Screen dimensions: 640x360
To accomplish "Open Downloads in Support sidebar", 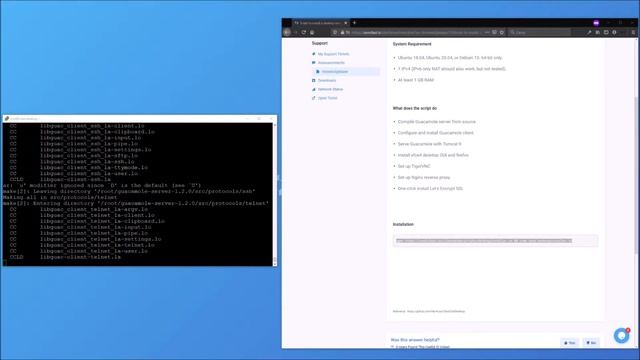I will 327,80.
